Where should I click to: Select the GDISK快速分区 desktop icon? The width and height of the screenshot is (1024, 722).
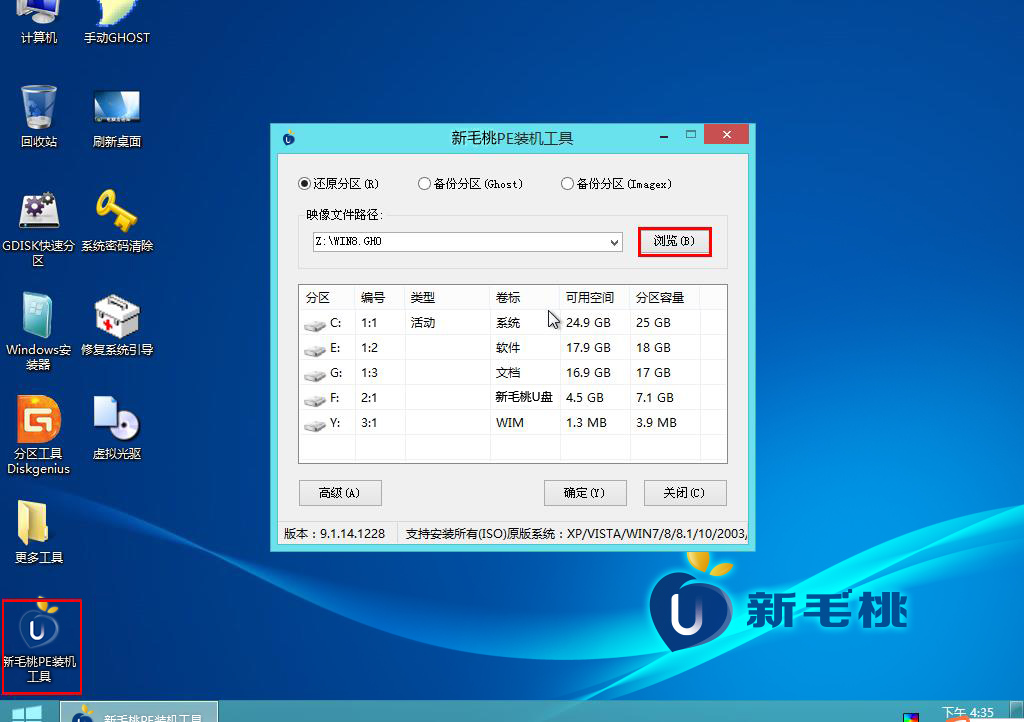[x=39, y=228]
